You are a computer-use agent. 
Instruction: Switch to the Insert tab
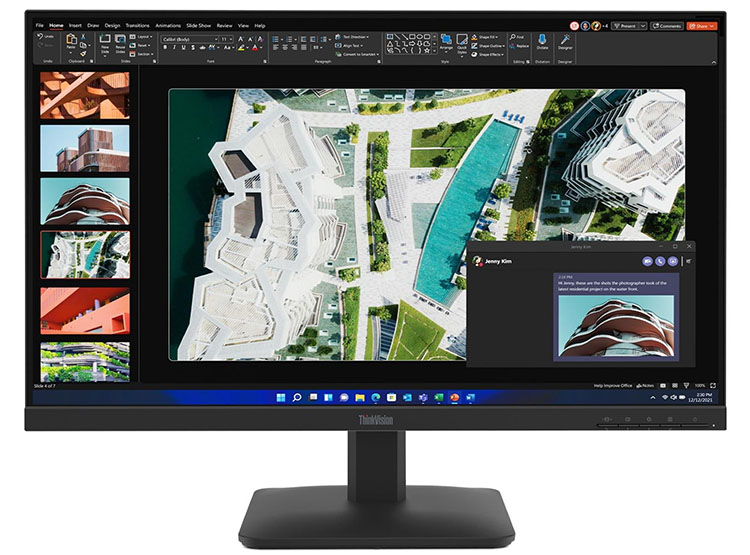[75, 25]
